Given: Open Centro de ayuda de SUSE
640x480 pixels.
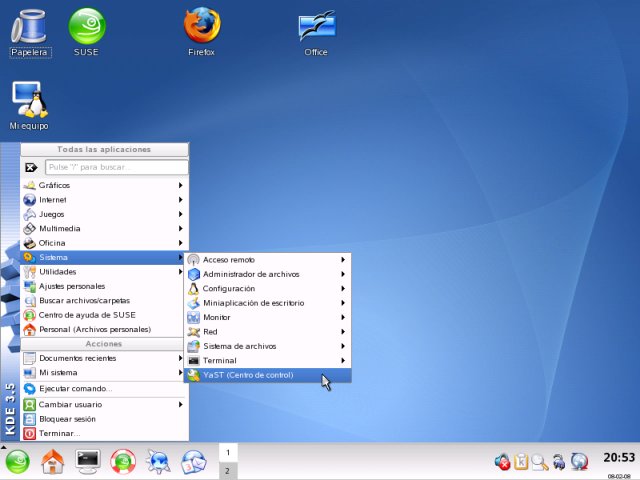Looking at the screenshot, I should pyautogui.click(x=103, y=315).
